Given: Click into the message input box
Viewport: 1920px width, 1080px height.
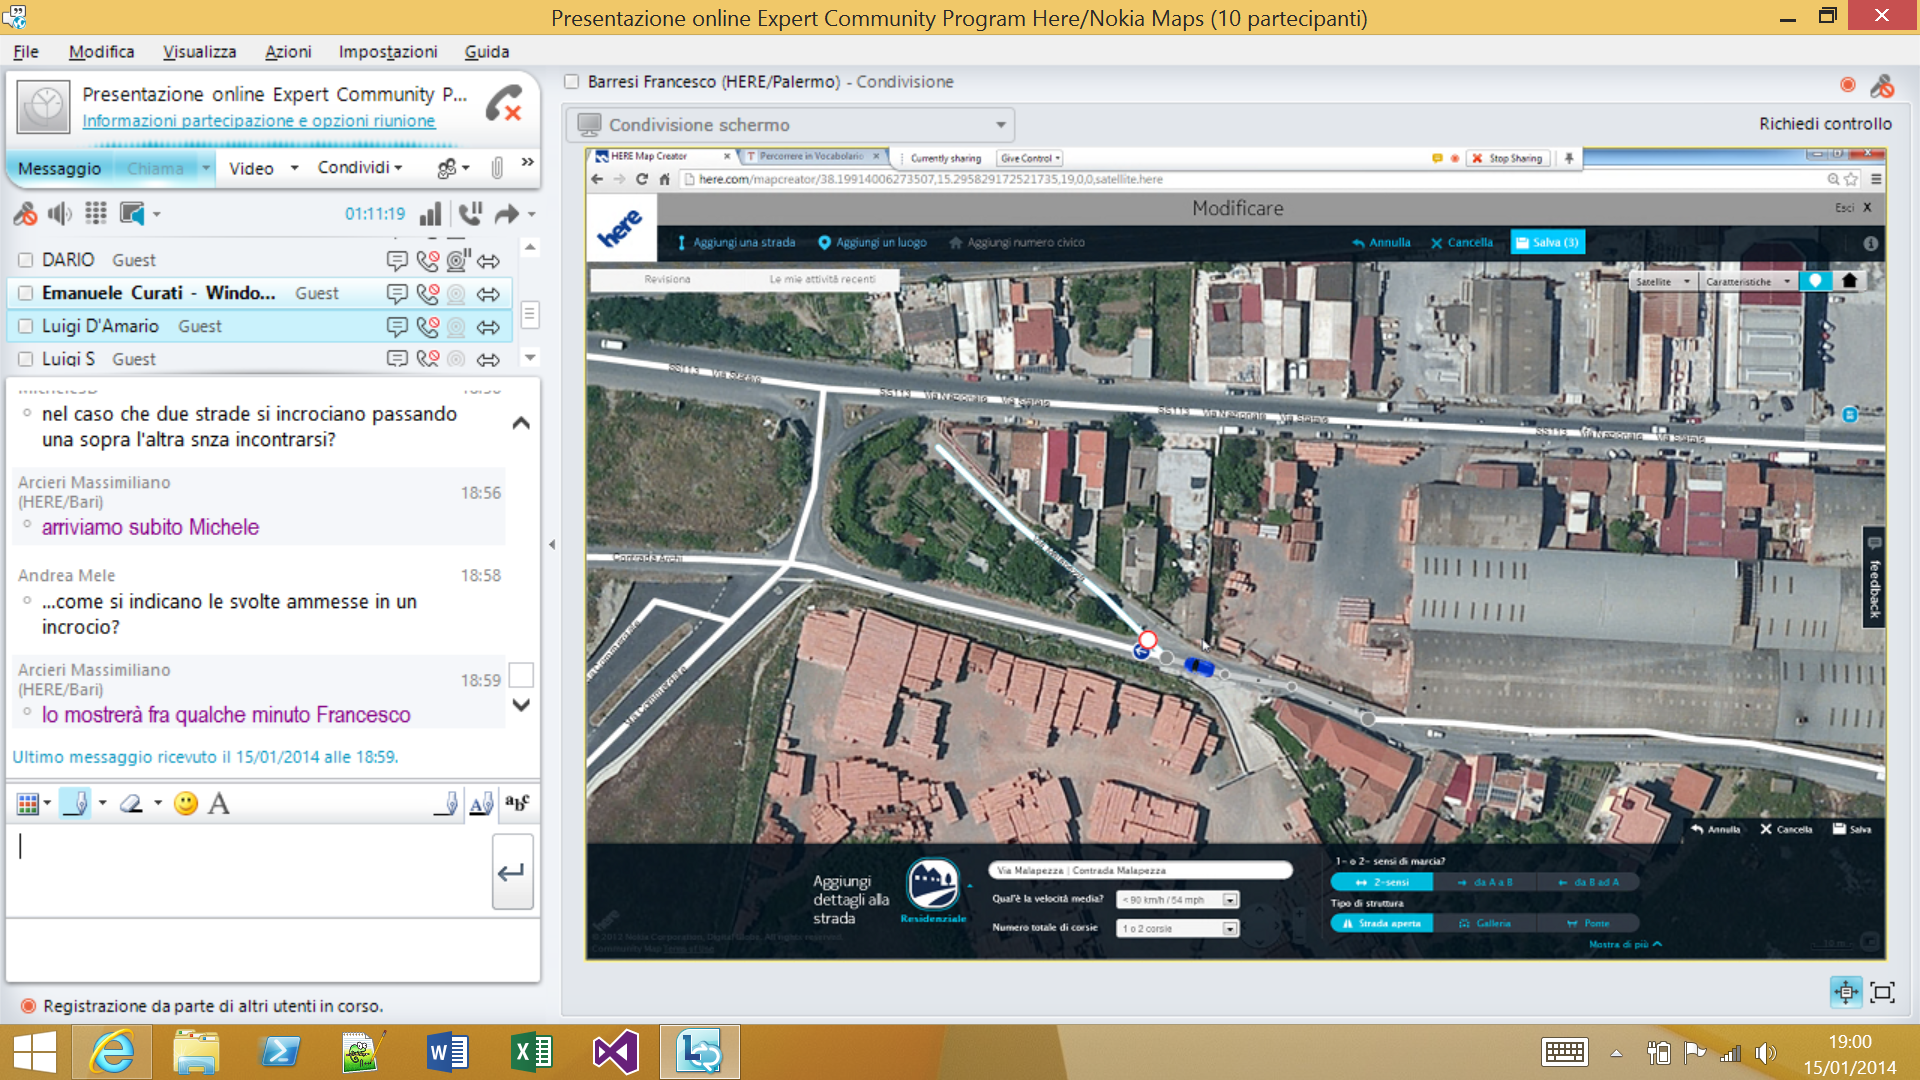Looking at the screenshot, I should coord(250,870).
